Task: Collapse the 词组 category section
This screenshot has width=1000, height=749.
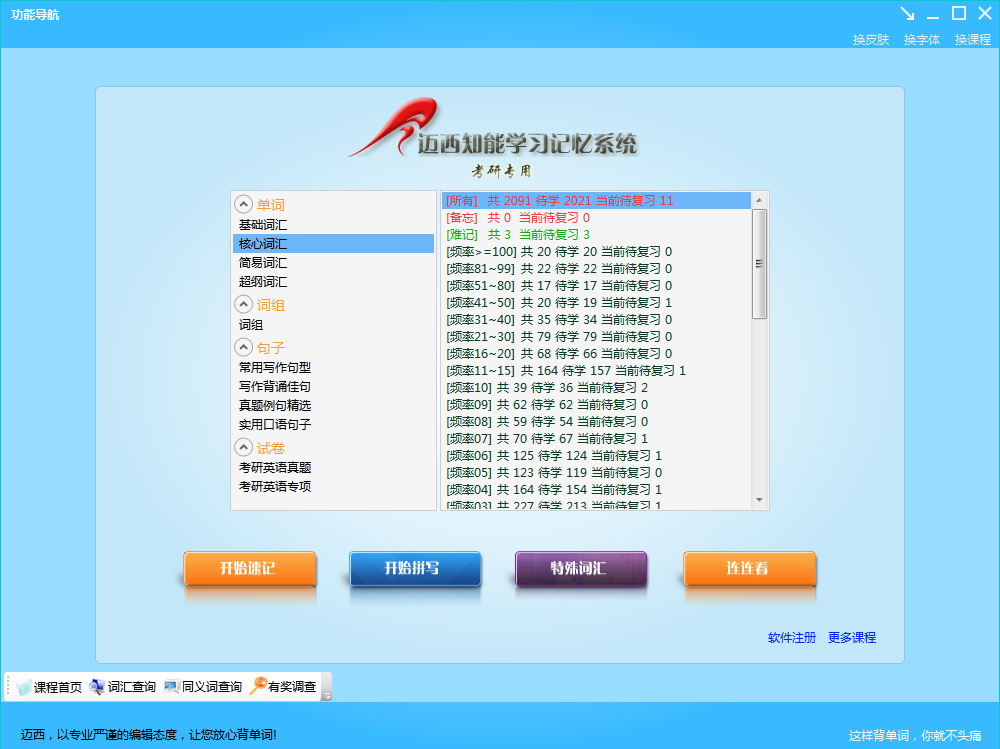Action: 243,304
